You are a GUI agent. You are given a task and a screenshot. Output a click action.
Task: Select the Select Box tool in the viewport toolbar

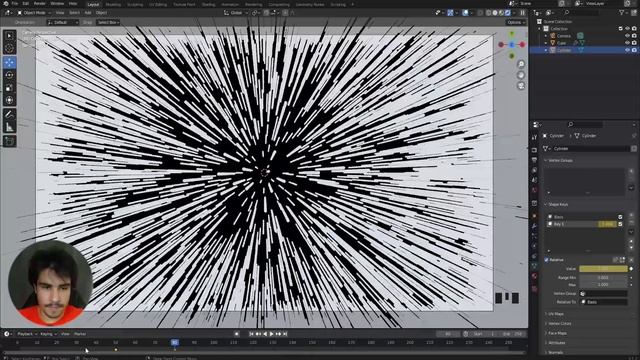point(9,36)
